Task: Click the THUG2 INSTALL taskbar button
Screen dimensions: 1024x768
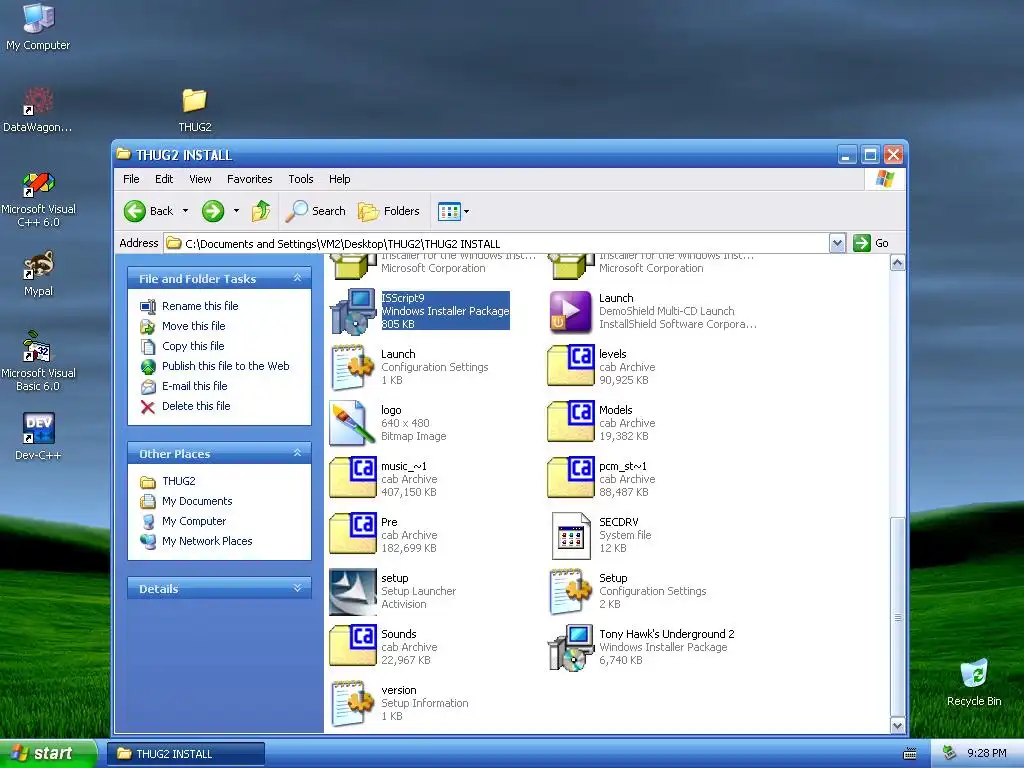Action: click(x=186, y=754)
